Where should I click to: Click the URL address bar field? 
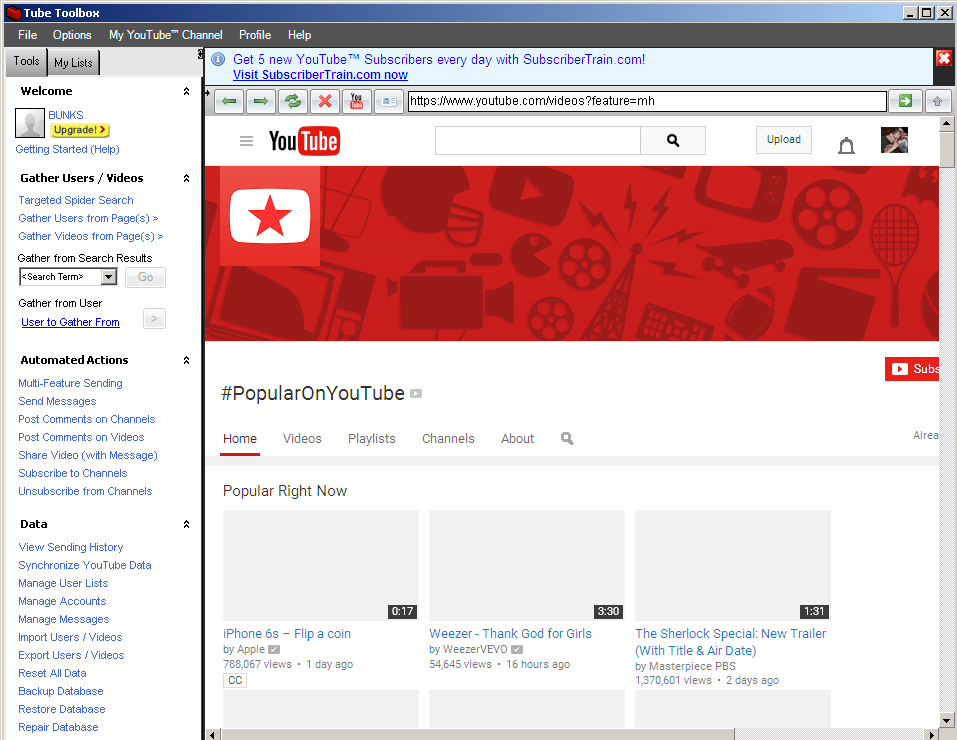point(647,101)
